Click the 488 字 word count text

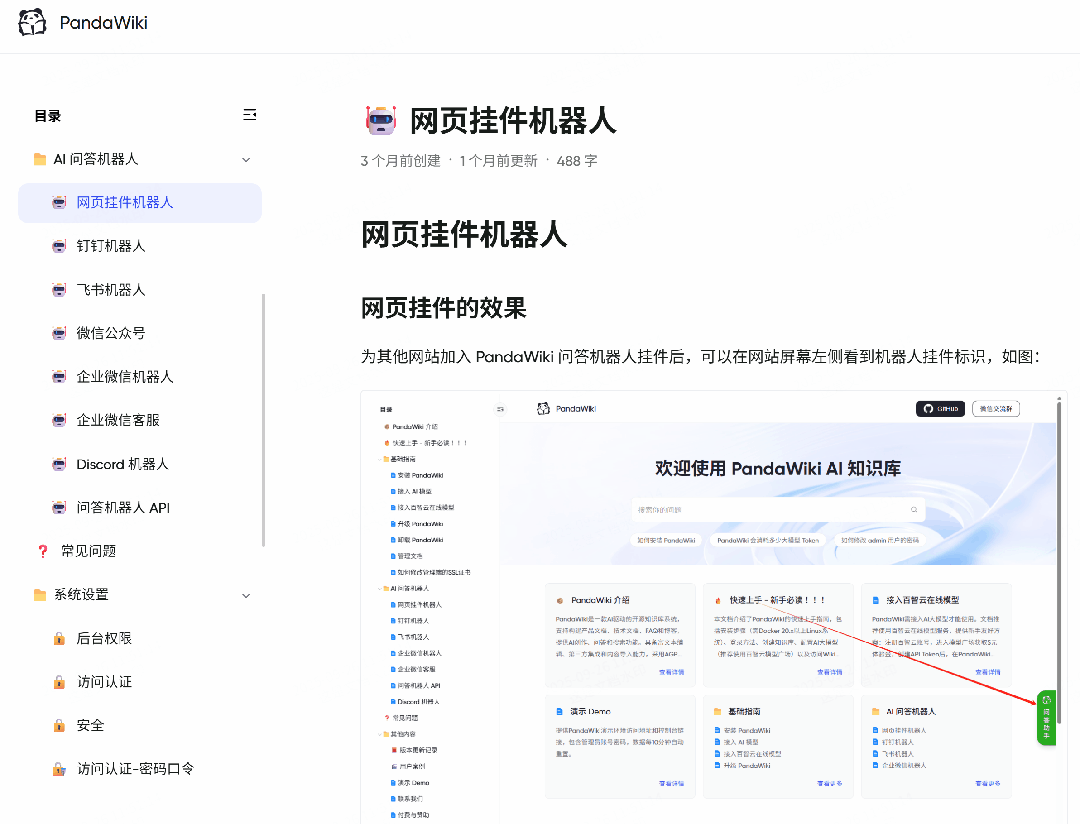pos(577,161)
